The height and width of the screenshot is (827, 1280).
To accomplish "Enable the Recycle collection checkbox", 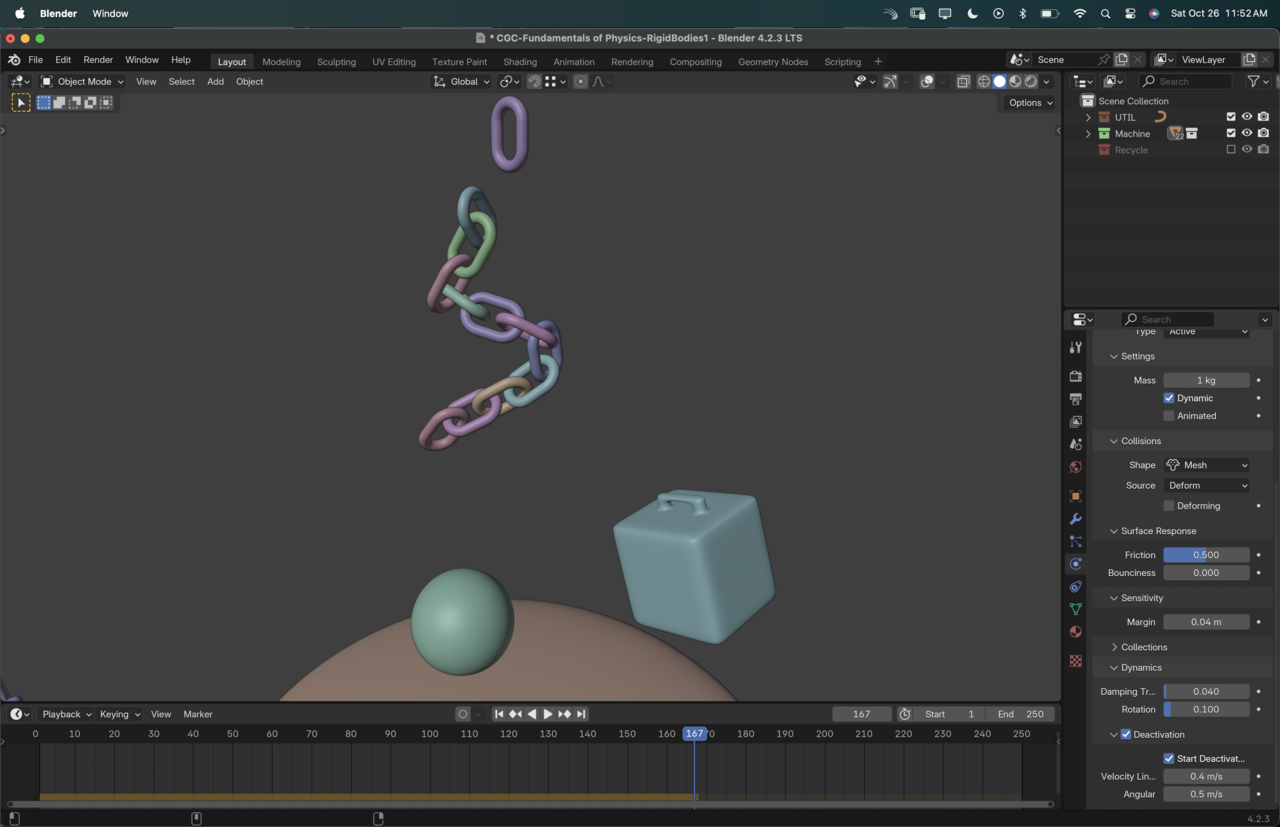I will [1231, 150].
